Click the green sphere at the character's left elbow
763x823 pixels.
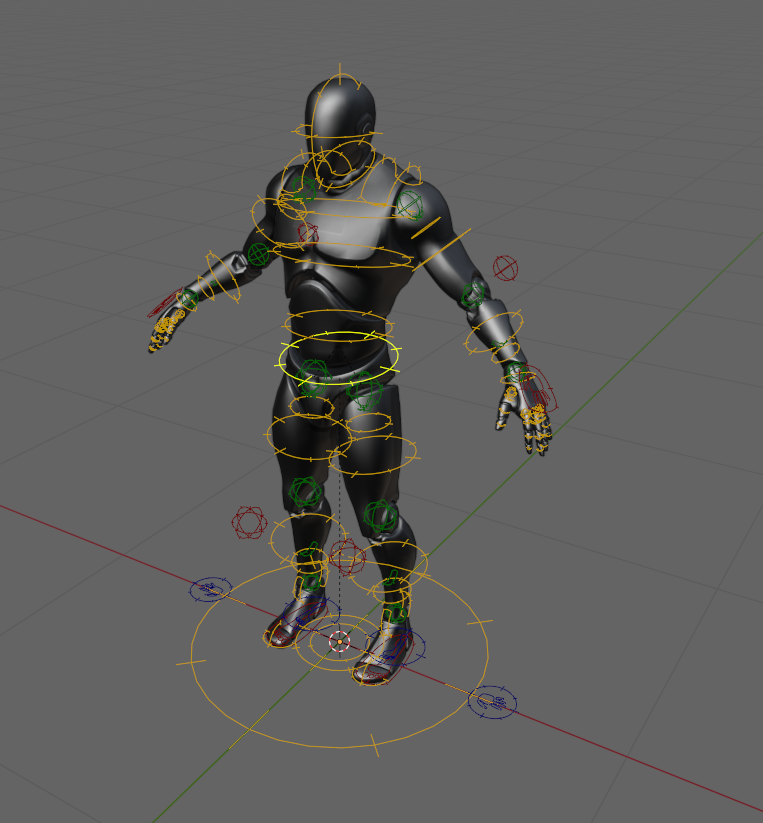pyautogui.click(x=473, y=294)
